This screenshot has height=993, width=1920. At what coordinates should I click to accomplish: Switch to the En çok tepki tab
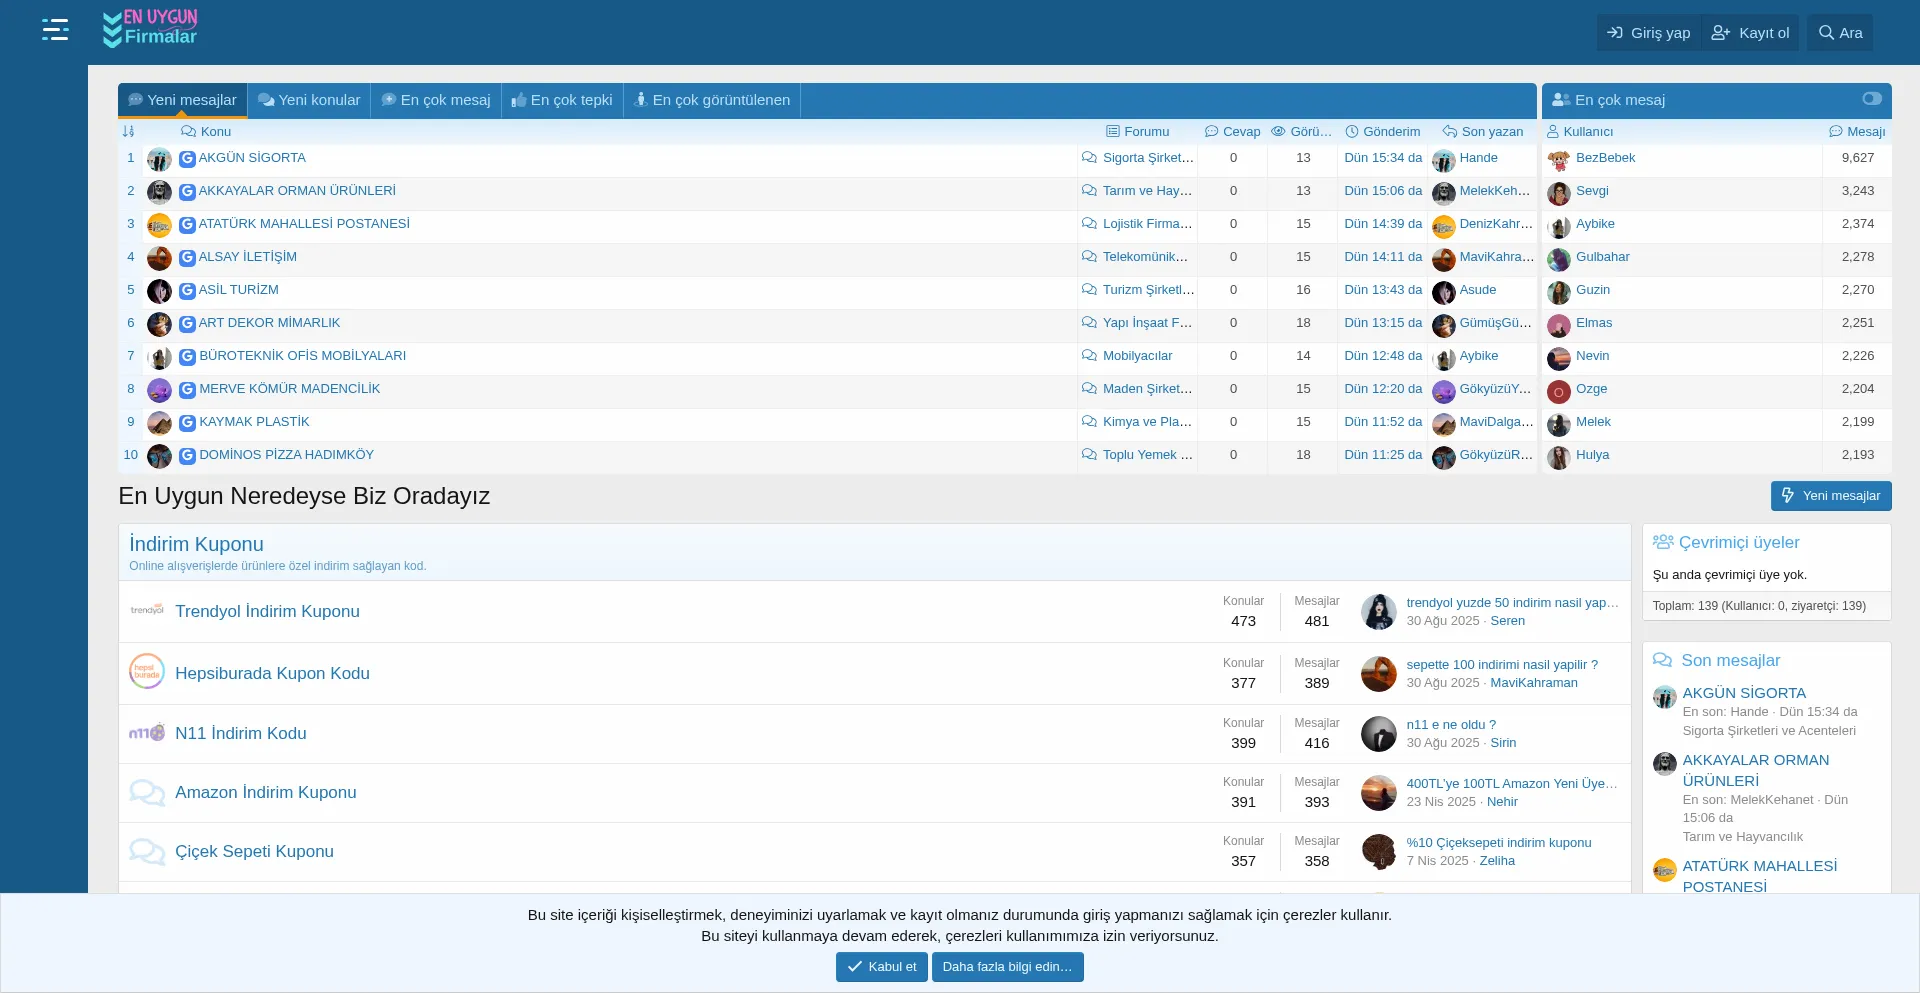[x=562, y=100]
